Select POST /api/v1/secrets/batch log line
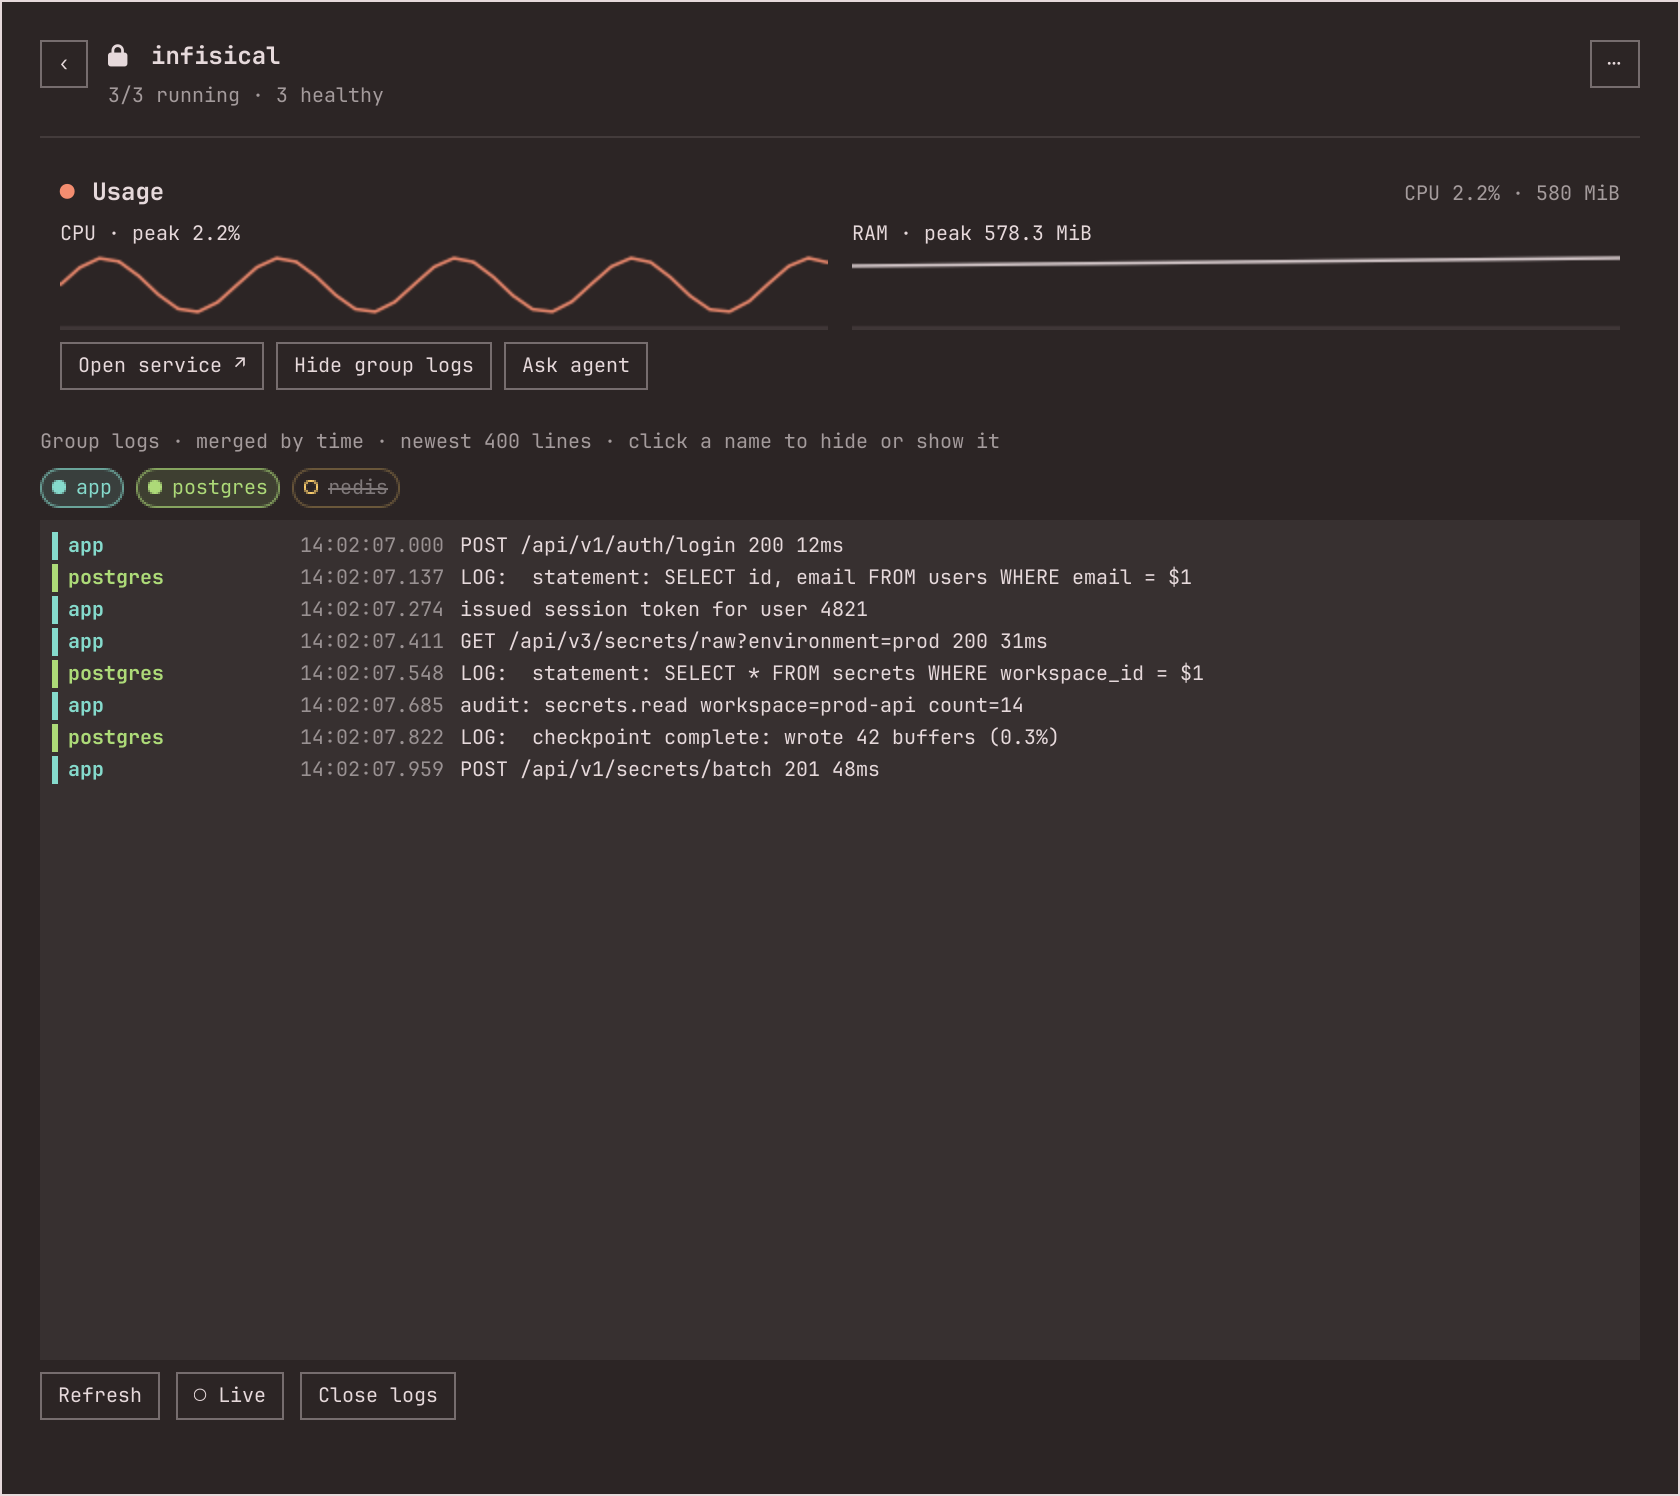1680x1496 pixels. [840, 770]
